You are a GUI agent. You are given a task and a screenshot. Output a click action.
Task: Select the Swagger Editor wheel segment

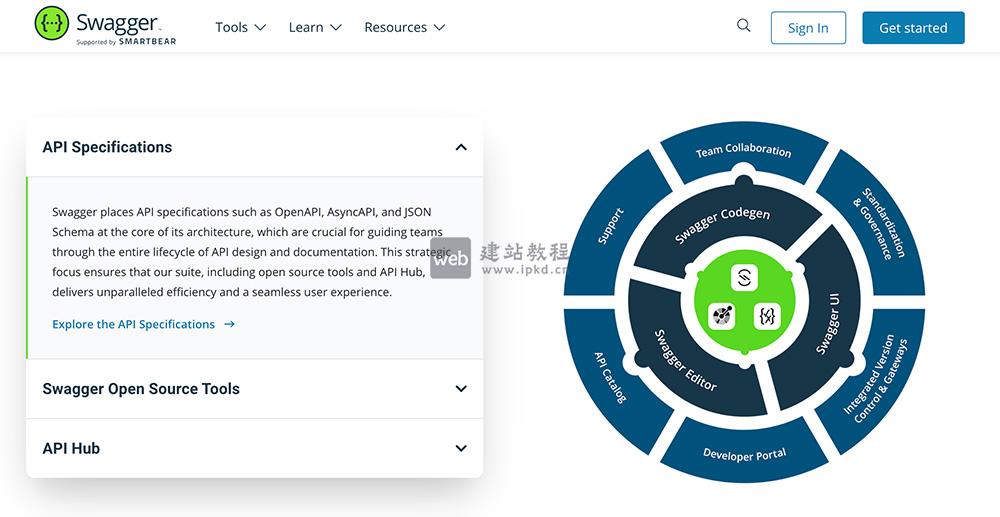(x=682, y=359)
